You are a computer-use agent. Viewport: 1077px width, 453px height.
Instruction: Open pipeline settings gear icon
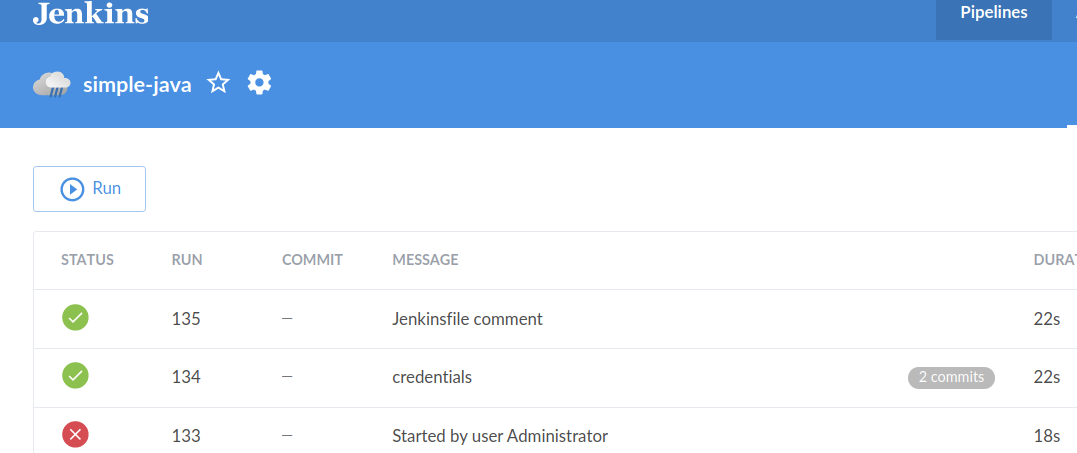(x=259, y=83)
